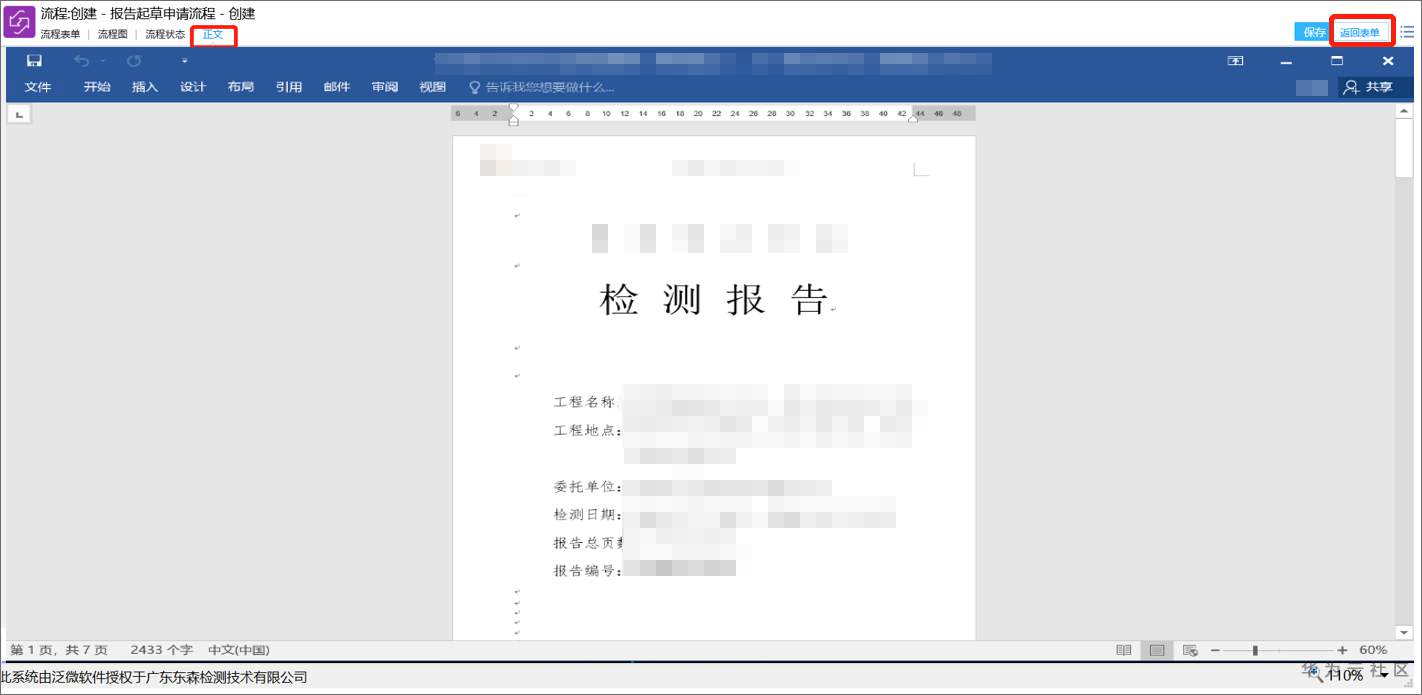
Task: Click the zoom slider handle
Action: (1255, 650)
